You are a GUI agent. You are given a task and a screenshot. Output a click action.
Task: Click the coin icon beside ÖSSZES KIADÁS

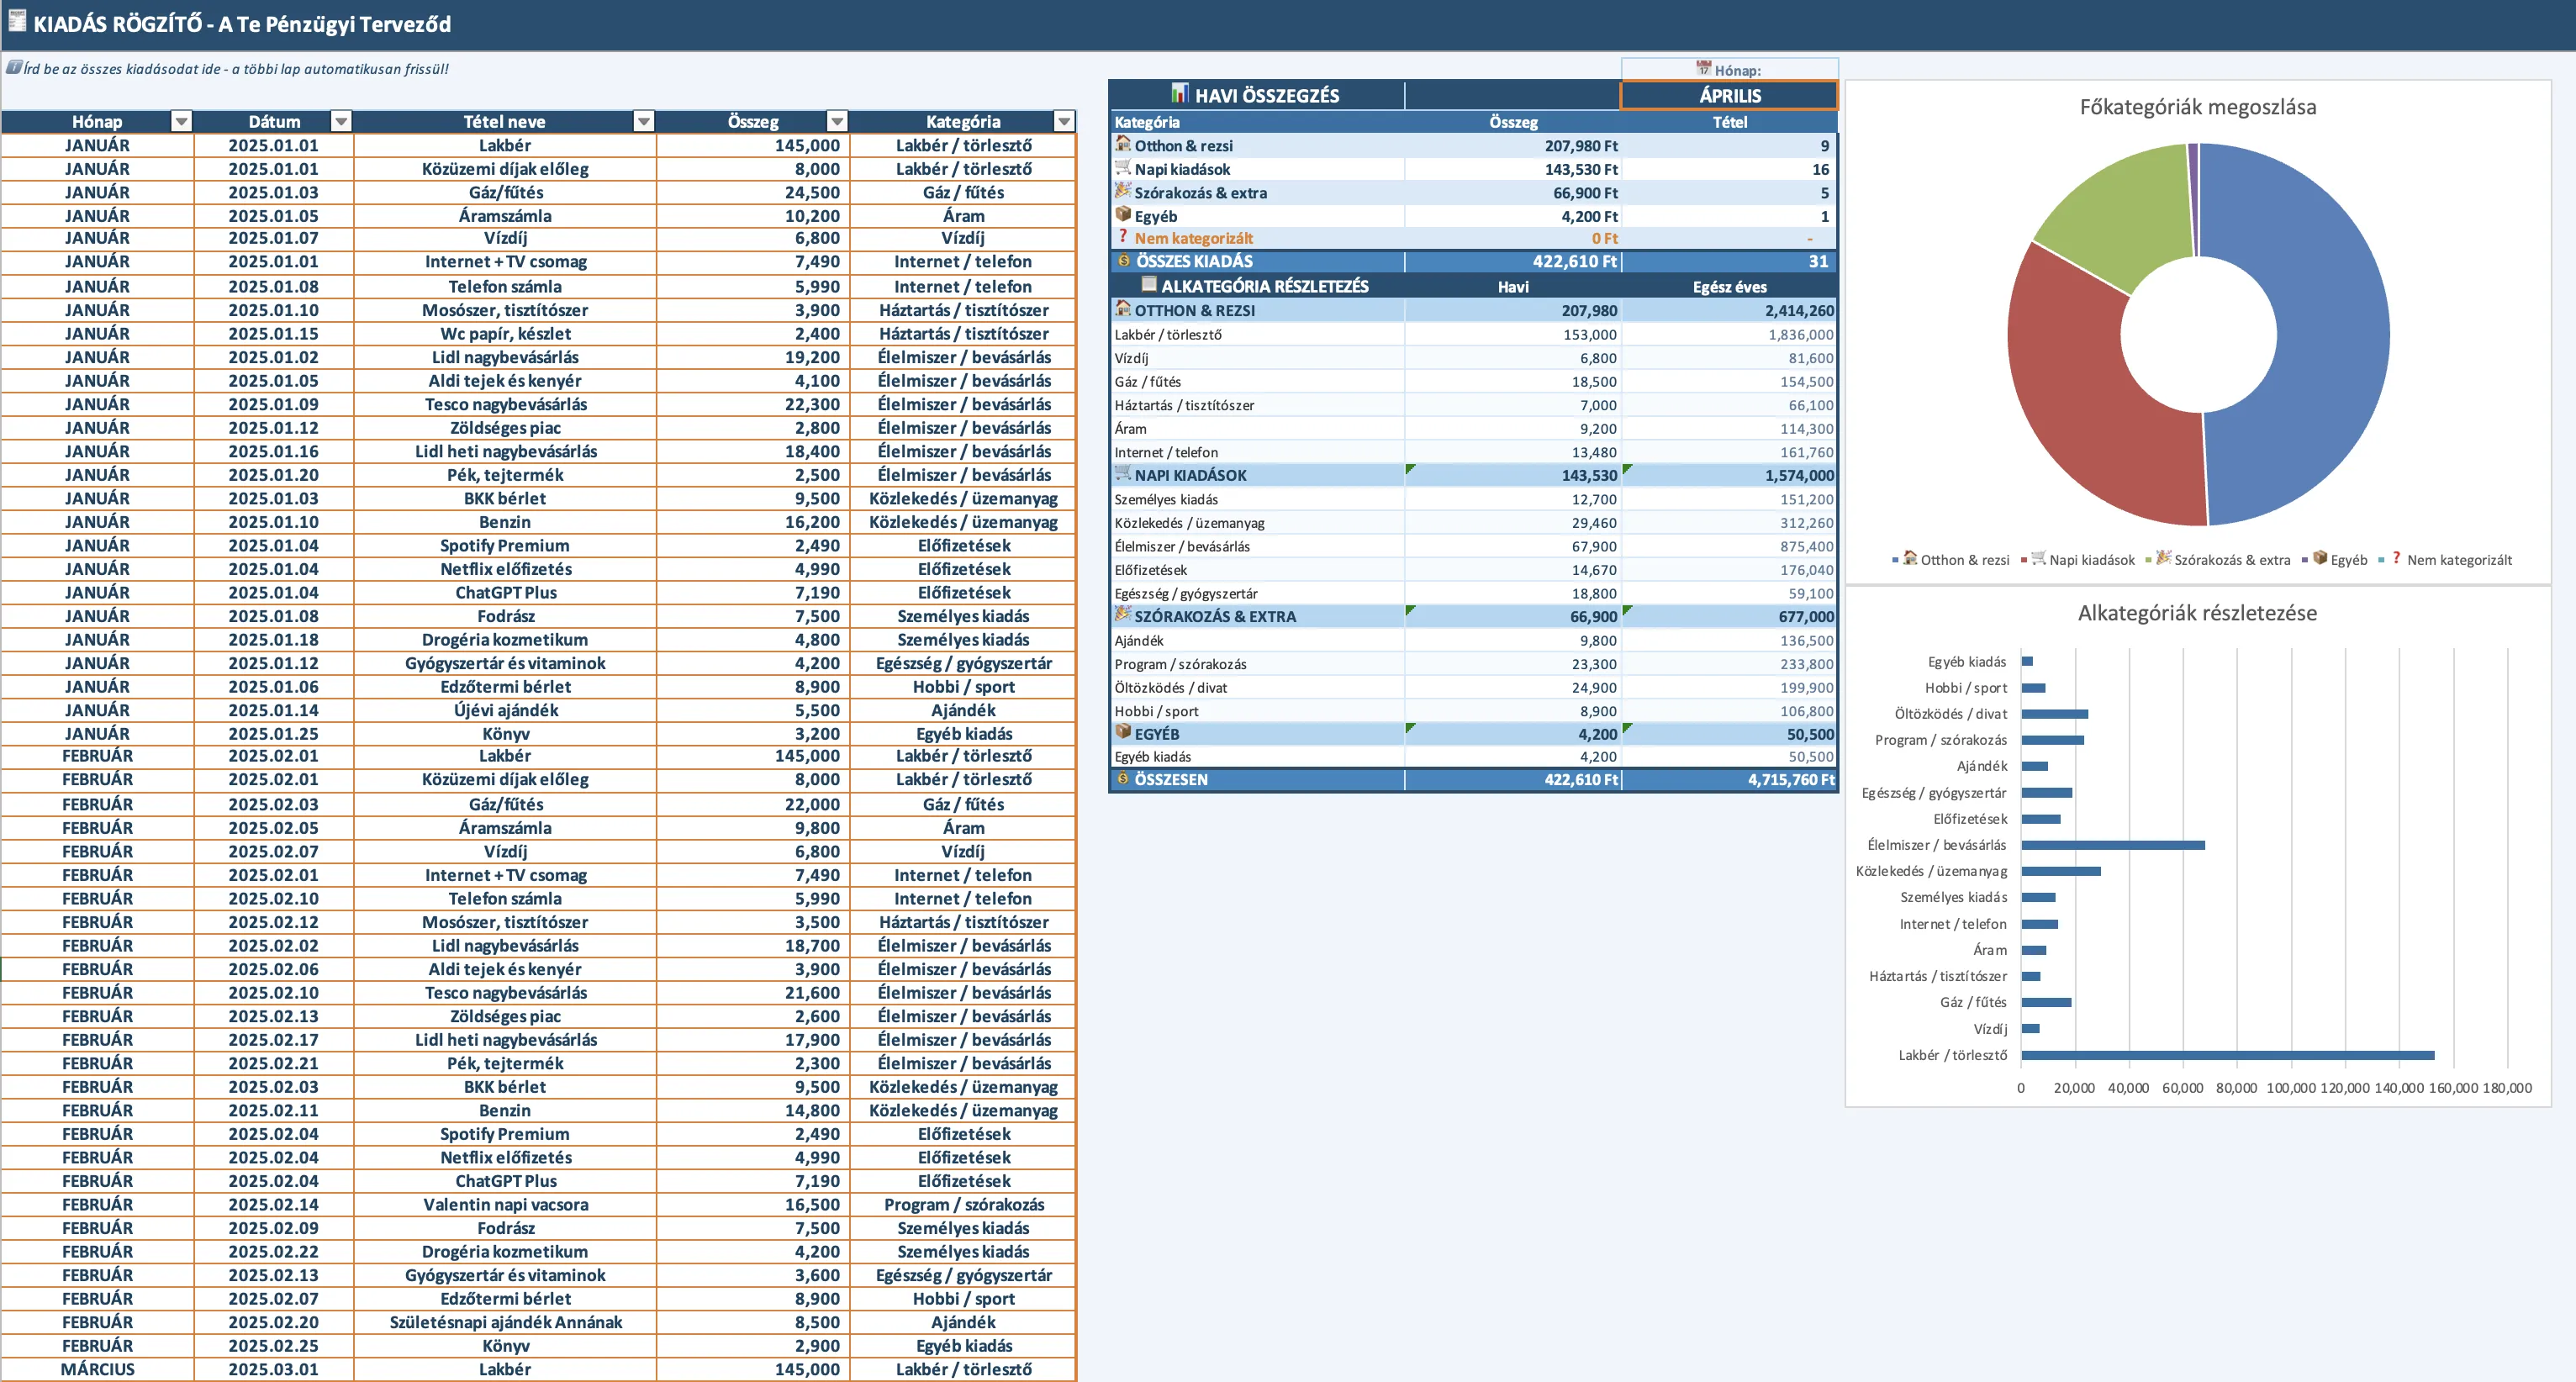coord(1123,261)
